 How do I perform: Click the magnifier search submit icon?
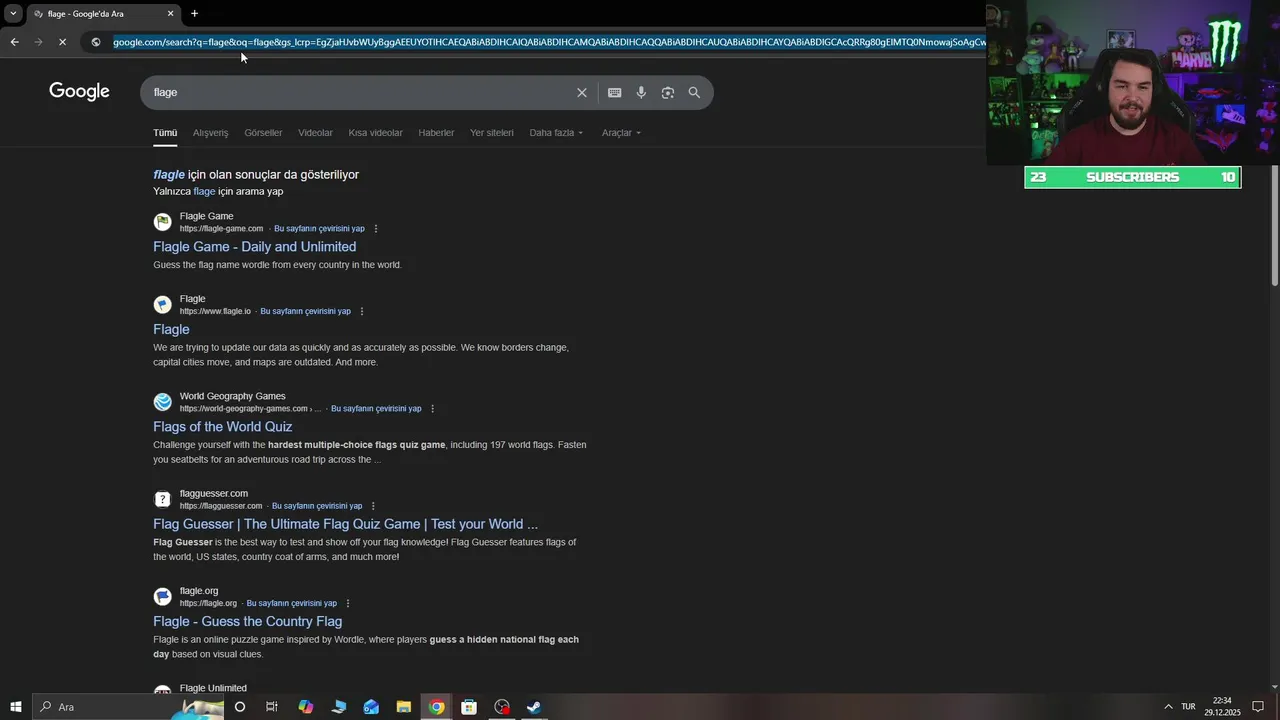pos(694,92)
